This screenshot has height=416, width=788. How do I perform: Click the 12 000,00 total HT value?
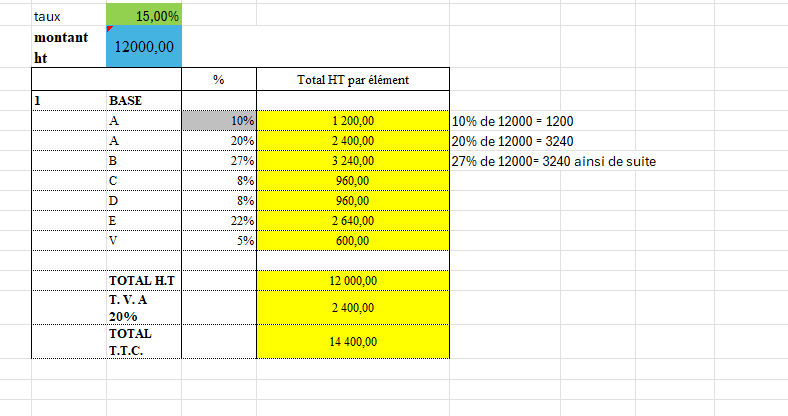coord(352,281)
